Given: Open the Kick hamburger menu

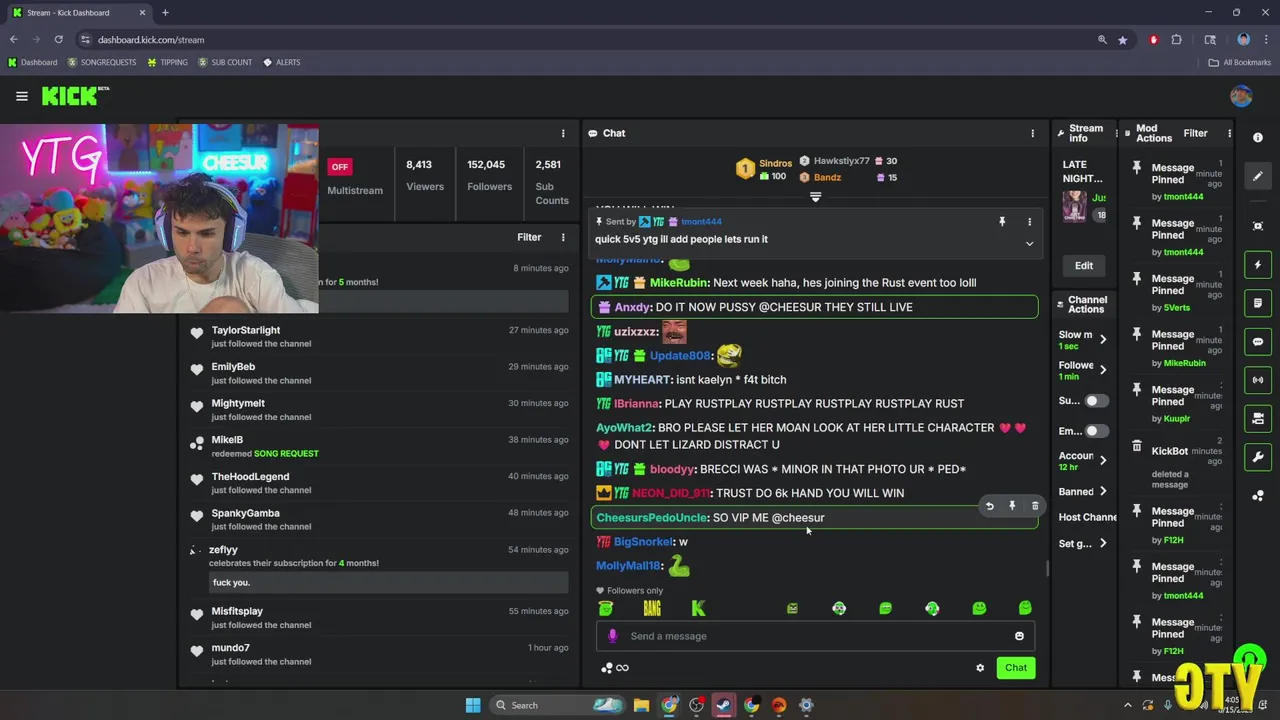Looking at the screenshot, I should coord(21,96).
